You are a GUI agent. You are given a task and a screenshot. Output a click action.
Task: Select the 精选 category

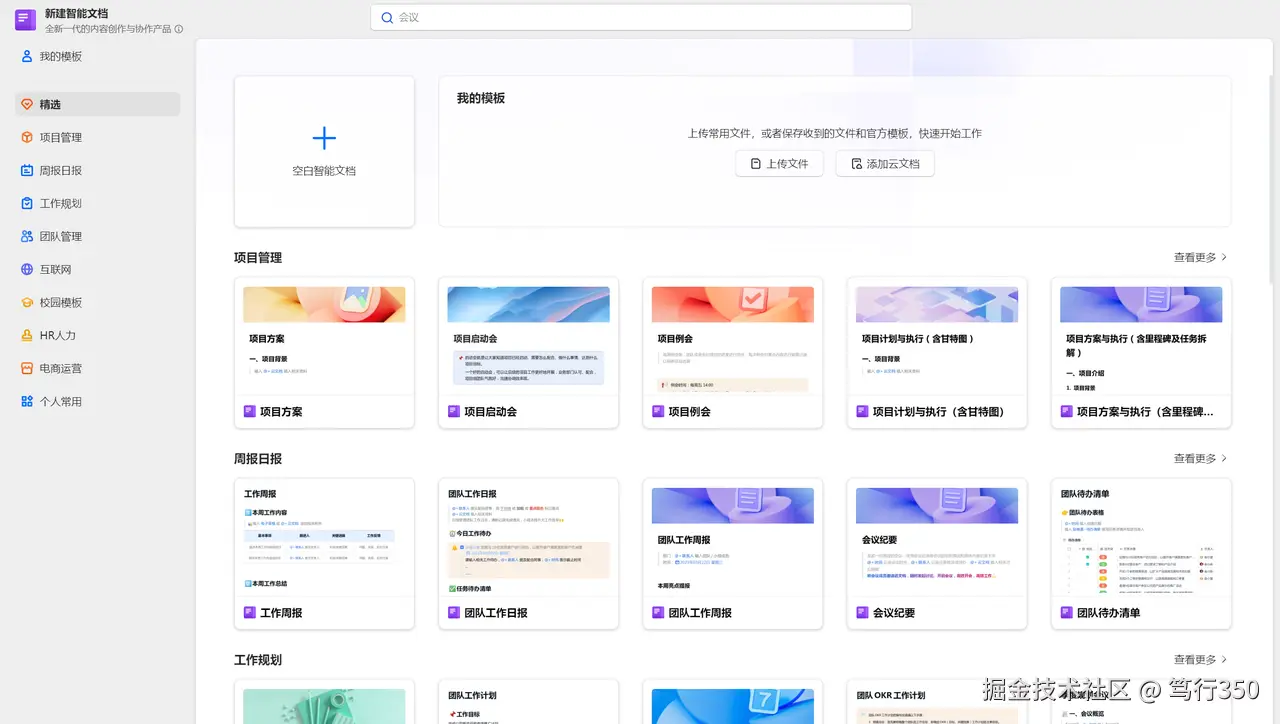tap(97, 104)
